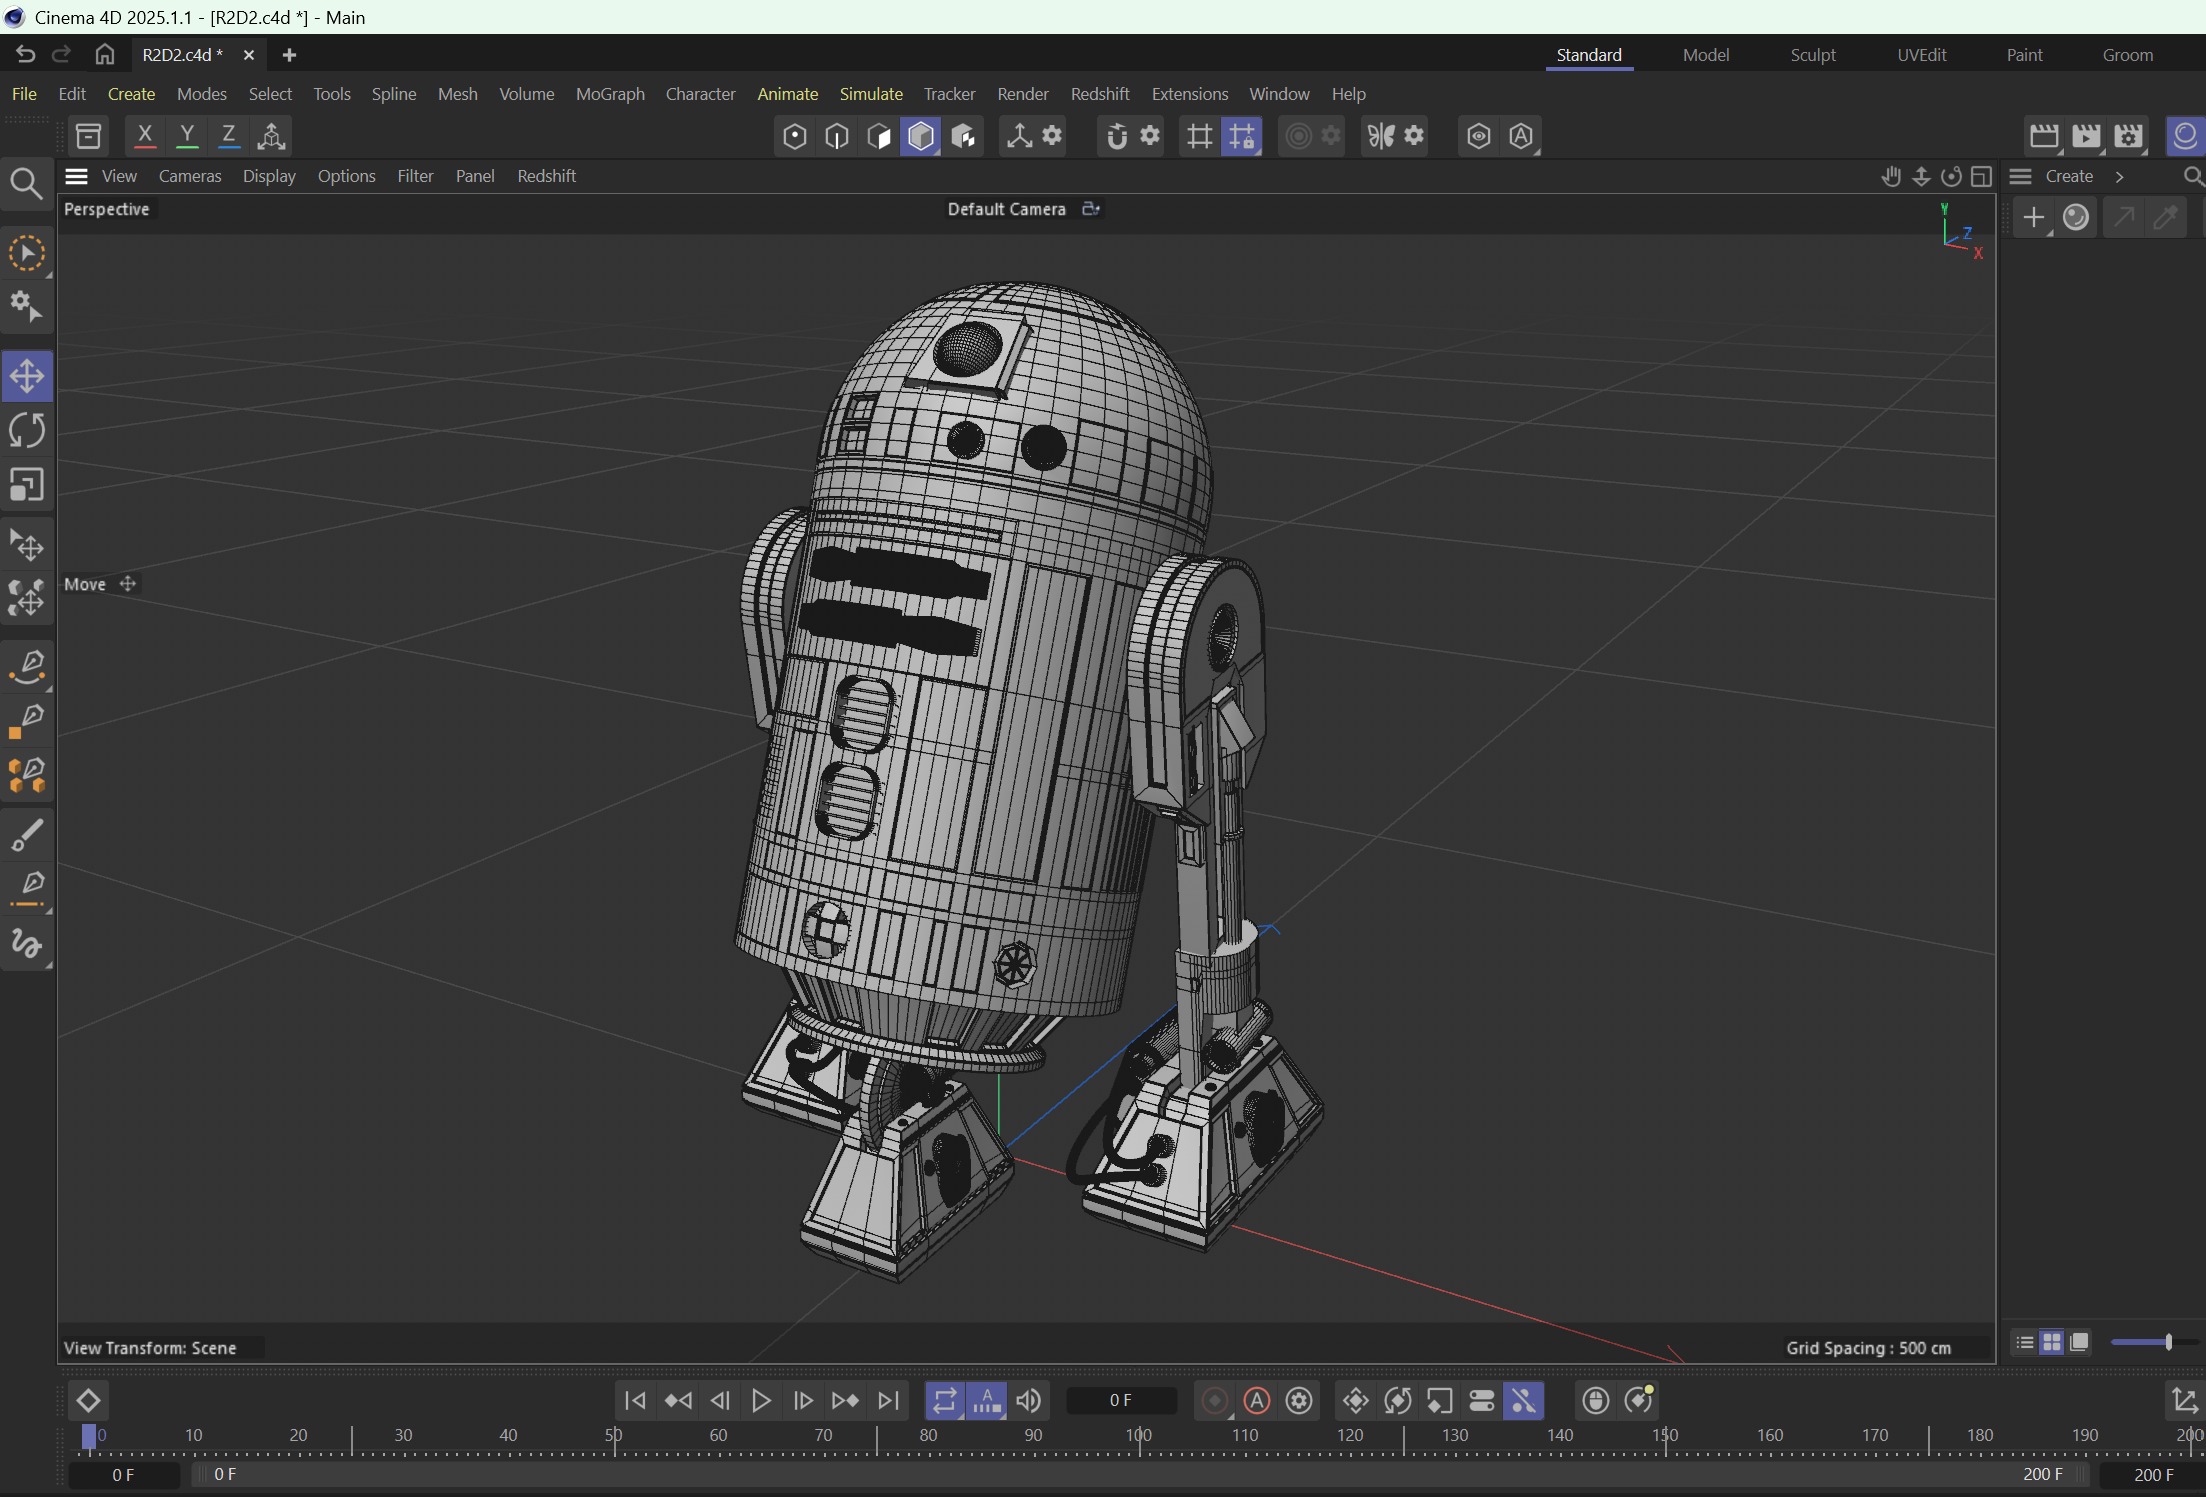The height and width of the screenshot is (1497, 2206).
Task: Toggle autokeying A button
Action: point(1257,1401)
